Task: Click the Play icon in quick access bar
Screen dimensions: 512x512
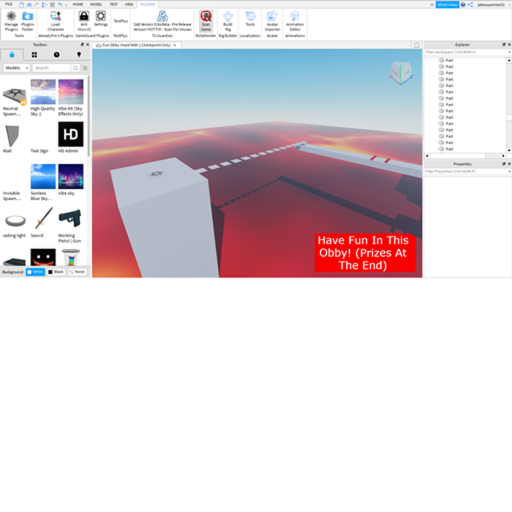Action: click(44, 4)
